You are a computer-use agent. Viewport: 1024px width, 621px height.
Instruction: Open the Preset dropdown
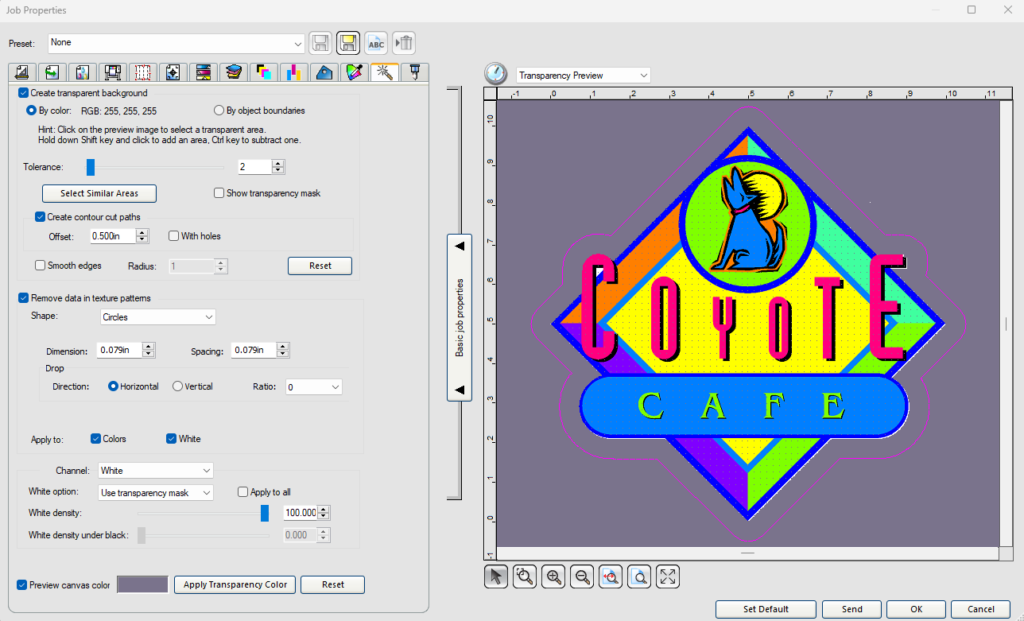(x=176, y=43)
